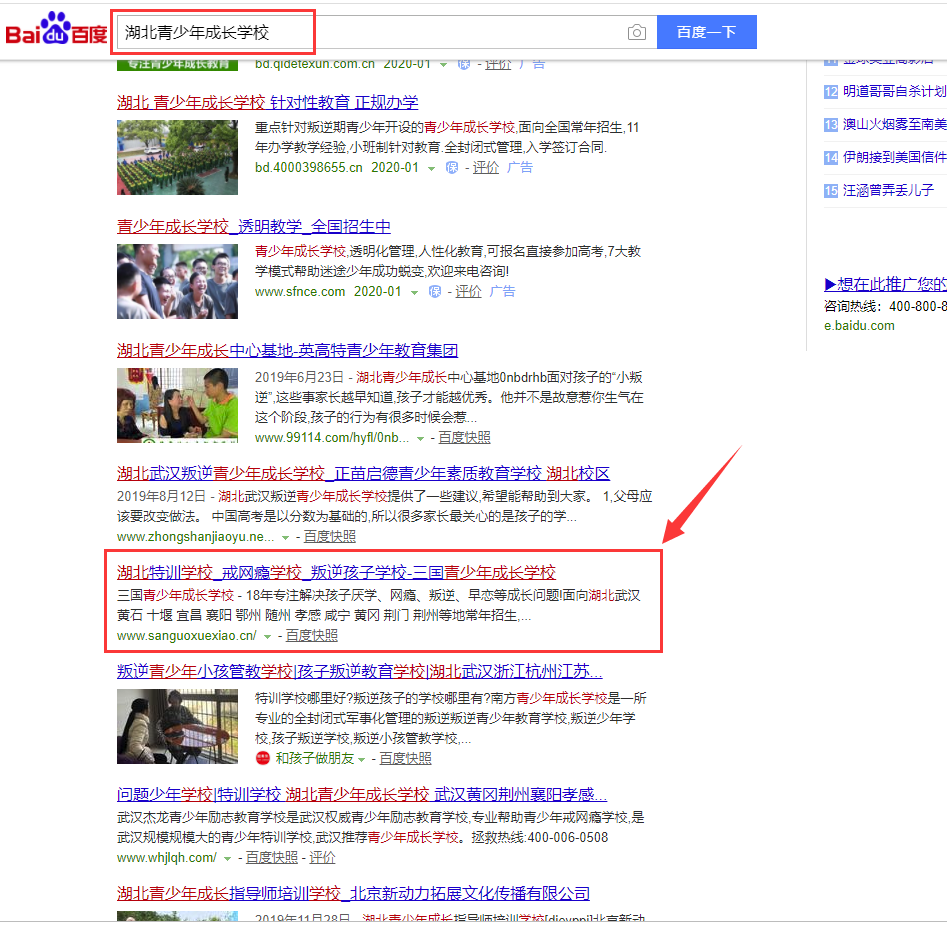
Task: Open result 湖北青少年成长指导师培训学校_北京新动力拓展
Action: (353, 893)
